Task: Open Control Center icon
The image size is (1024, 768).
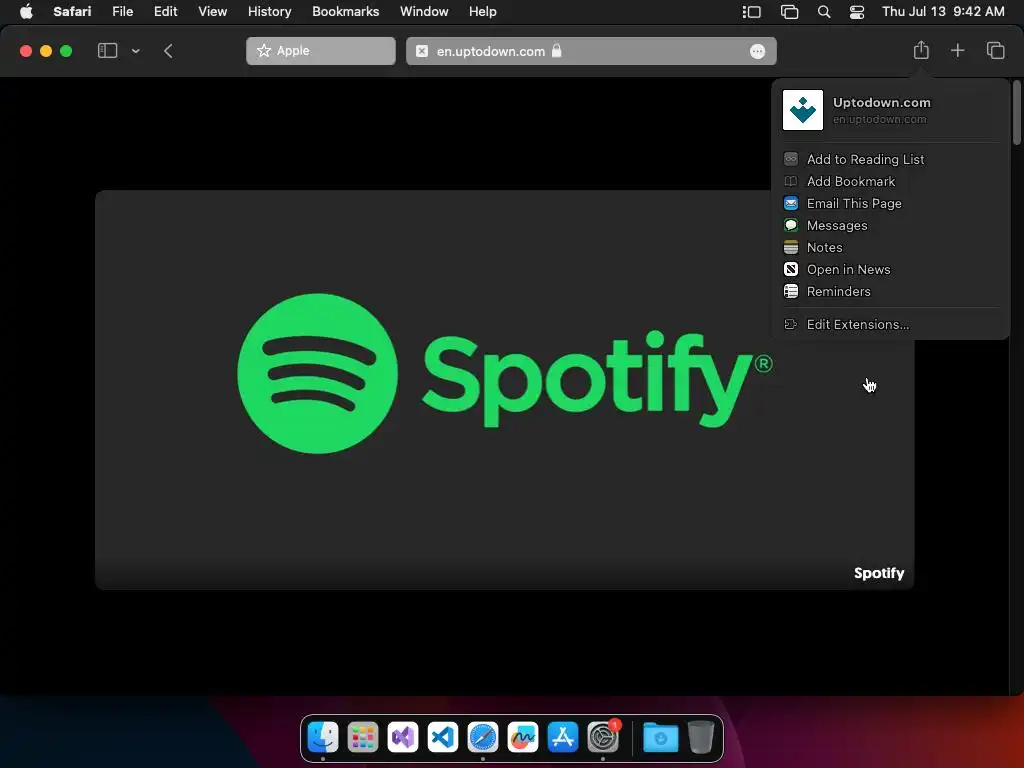Action: click(x=857, y=12)
